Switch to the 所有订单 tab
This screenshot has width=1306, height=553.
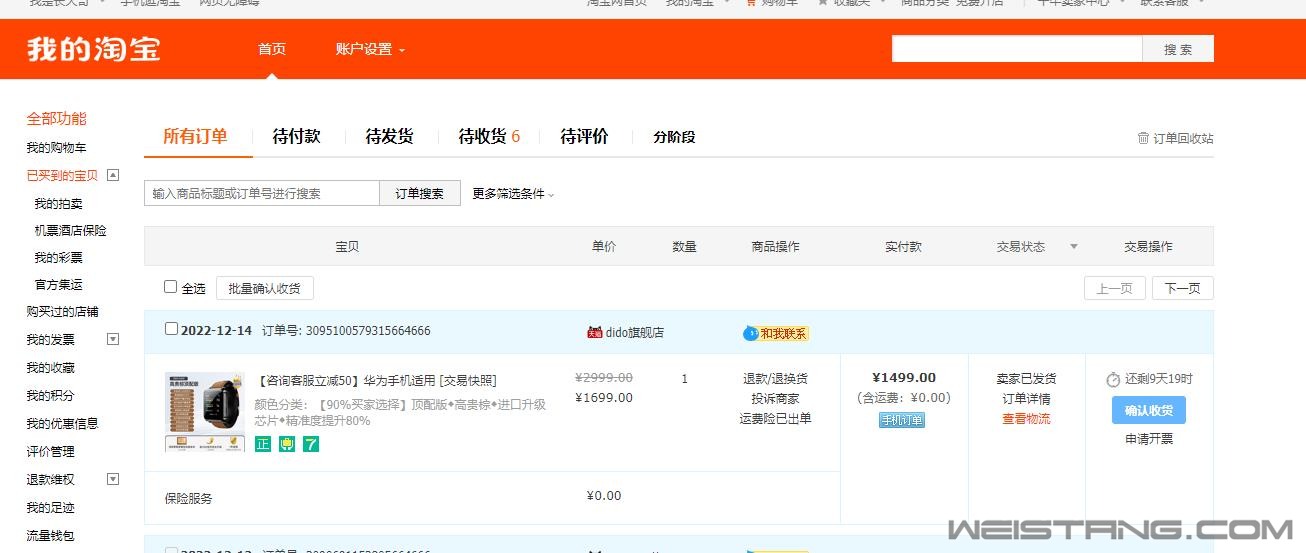pyautogui.click(x=195, y=136)
